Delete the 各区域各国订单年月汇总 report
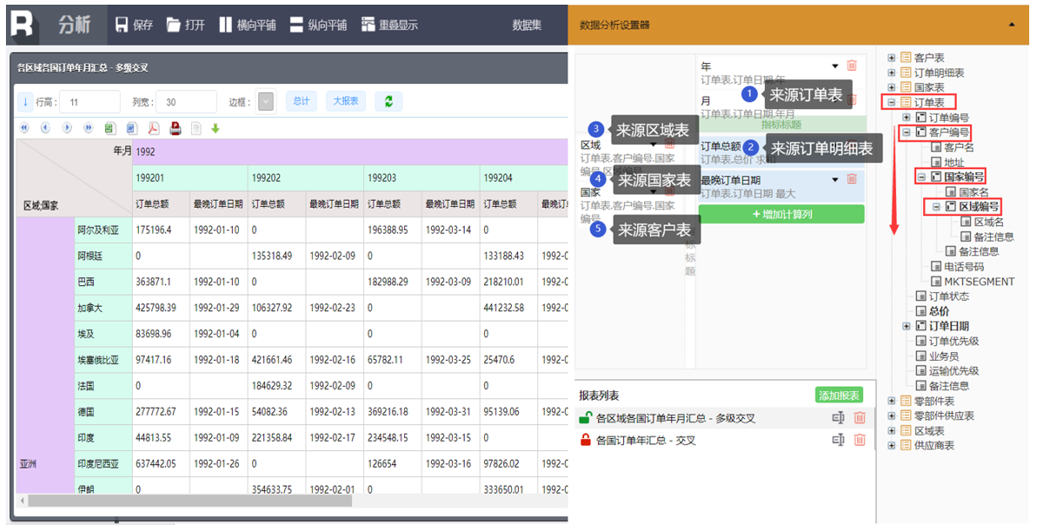Viewport: 1045px width, 531px height. pyautogui.click(x=859, y=418)
